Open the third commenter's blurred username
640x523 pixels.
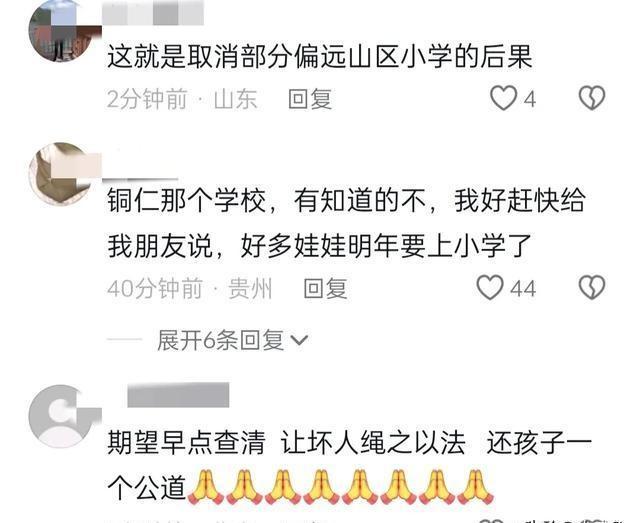click(x=178, y=395)
